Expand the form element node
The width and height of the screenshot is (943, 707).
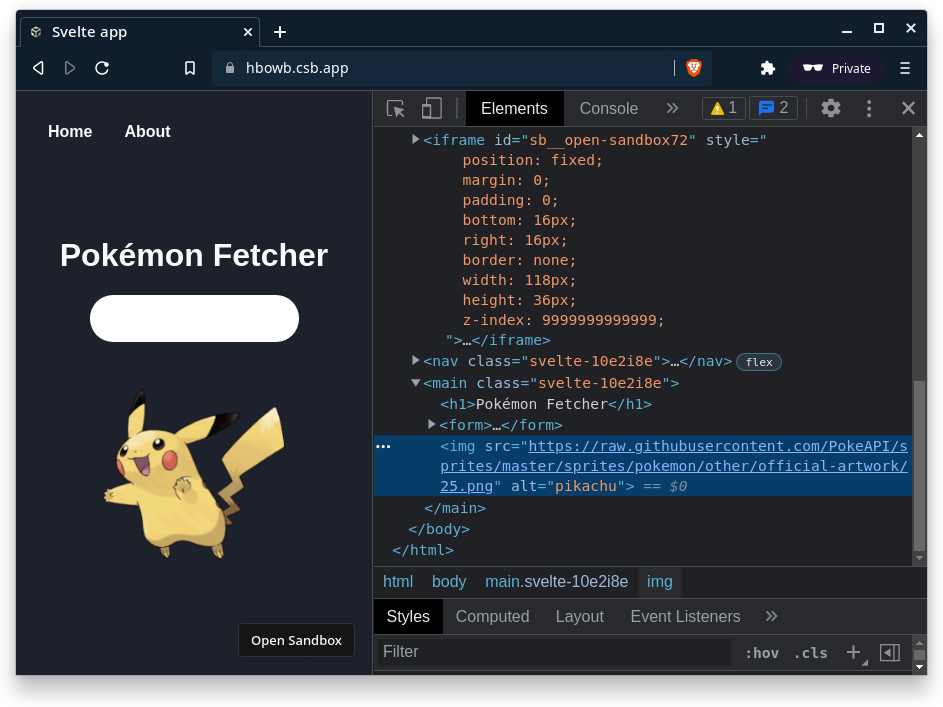[431, 424]
